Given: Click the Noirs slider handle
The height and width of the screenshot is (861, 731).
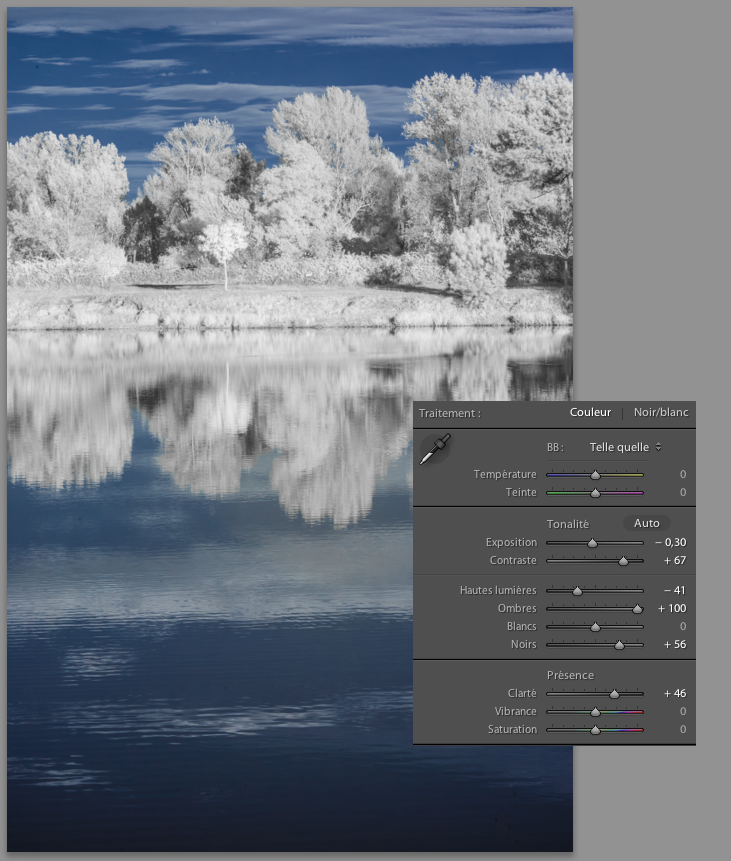Looking at the screenshot, I should pyautogui.click(x=620, y=645).
